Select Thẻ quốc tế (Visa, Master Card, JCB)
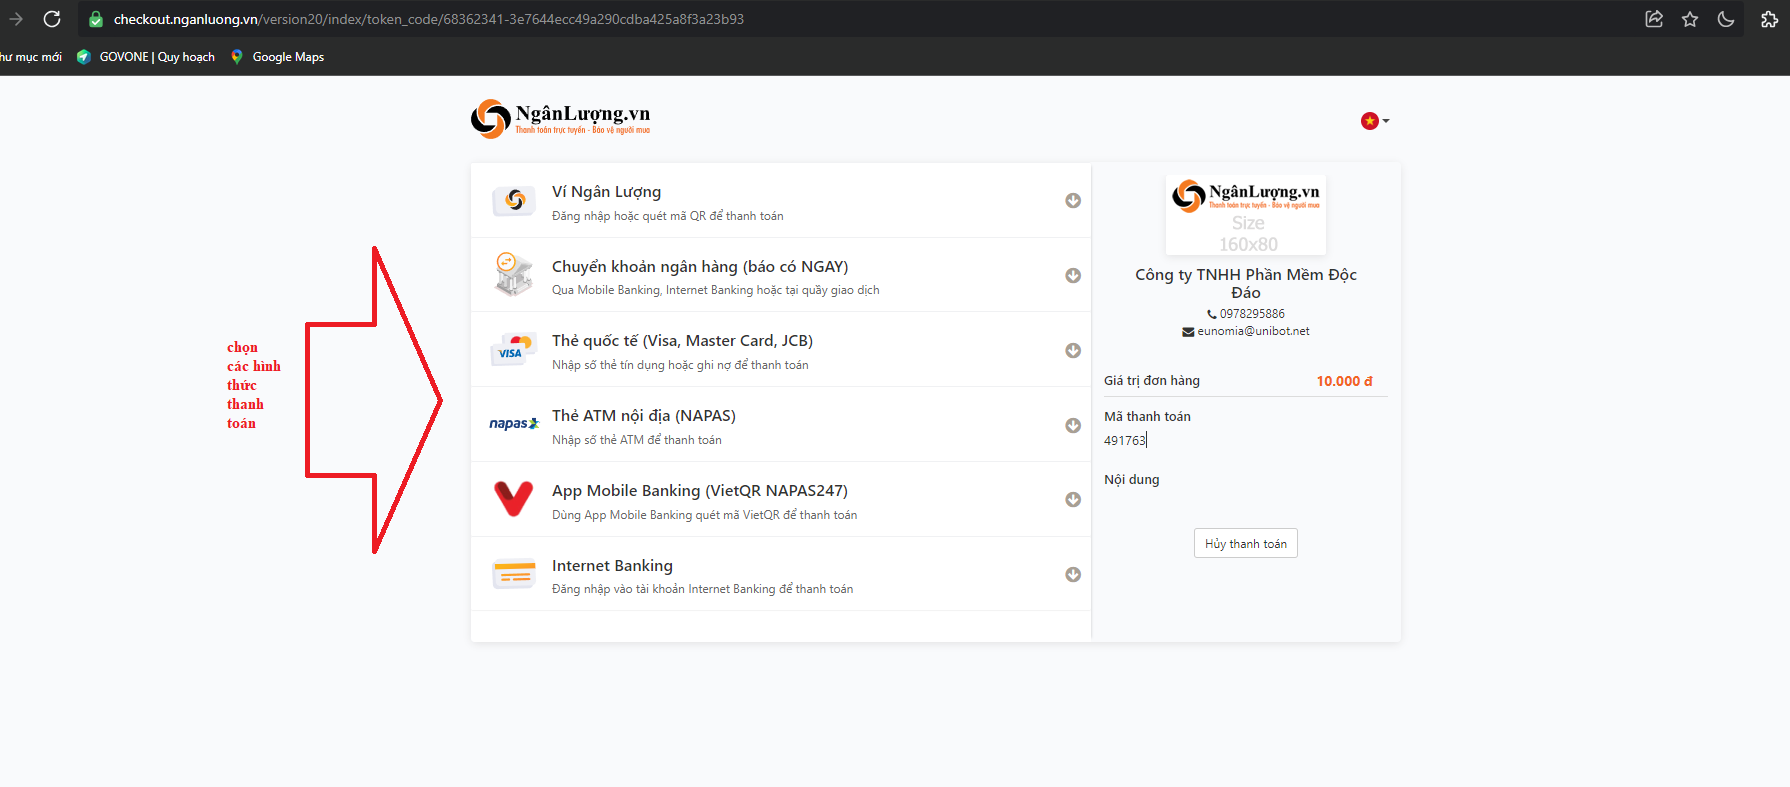This screenshot has width=1790, height=787. click(682, 341)
